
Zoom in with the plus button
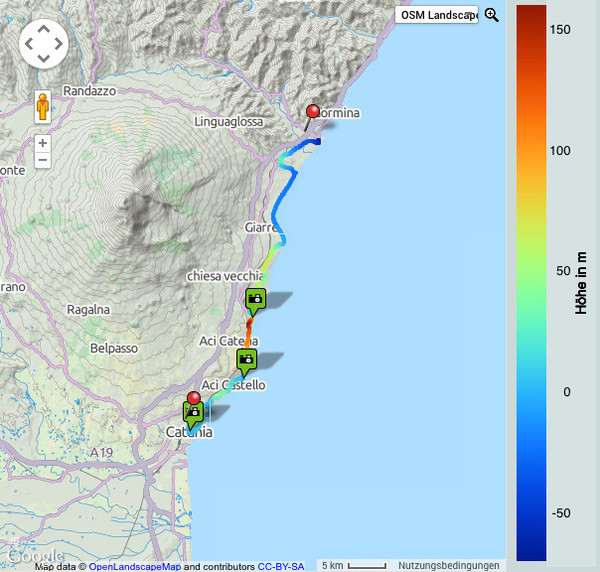pos(43,143)
